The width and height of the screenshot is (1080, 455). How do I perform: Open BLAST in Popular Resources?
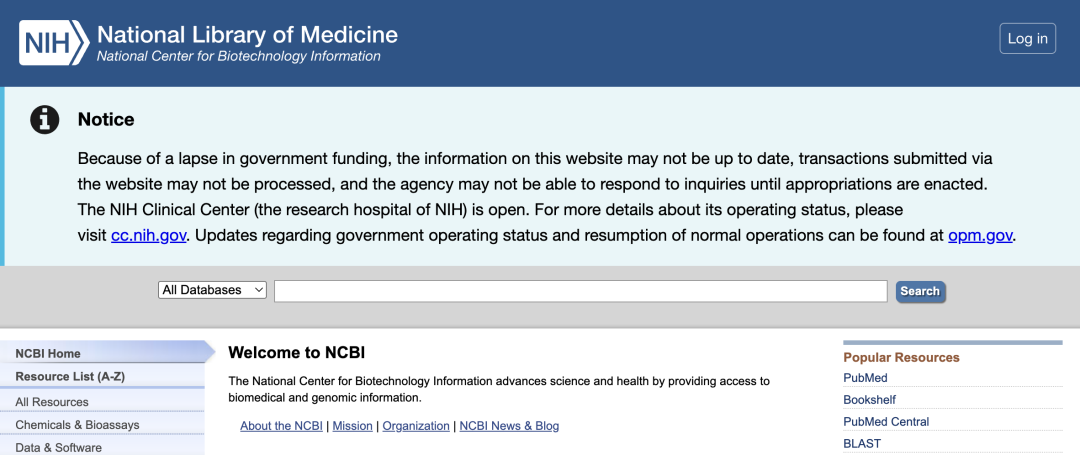862,443
